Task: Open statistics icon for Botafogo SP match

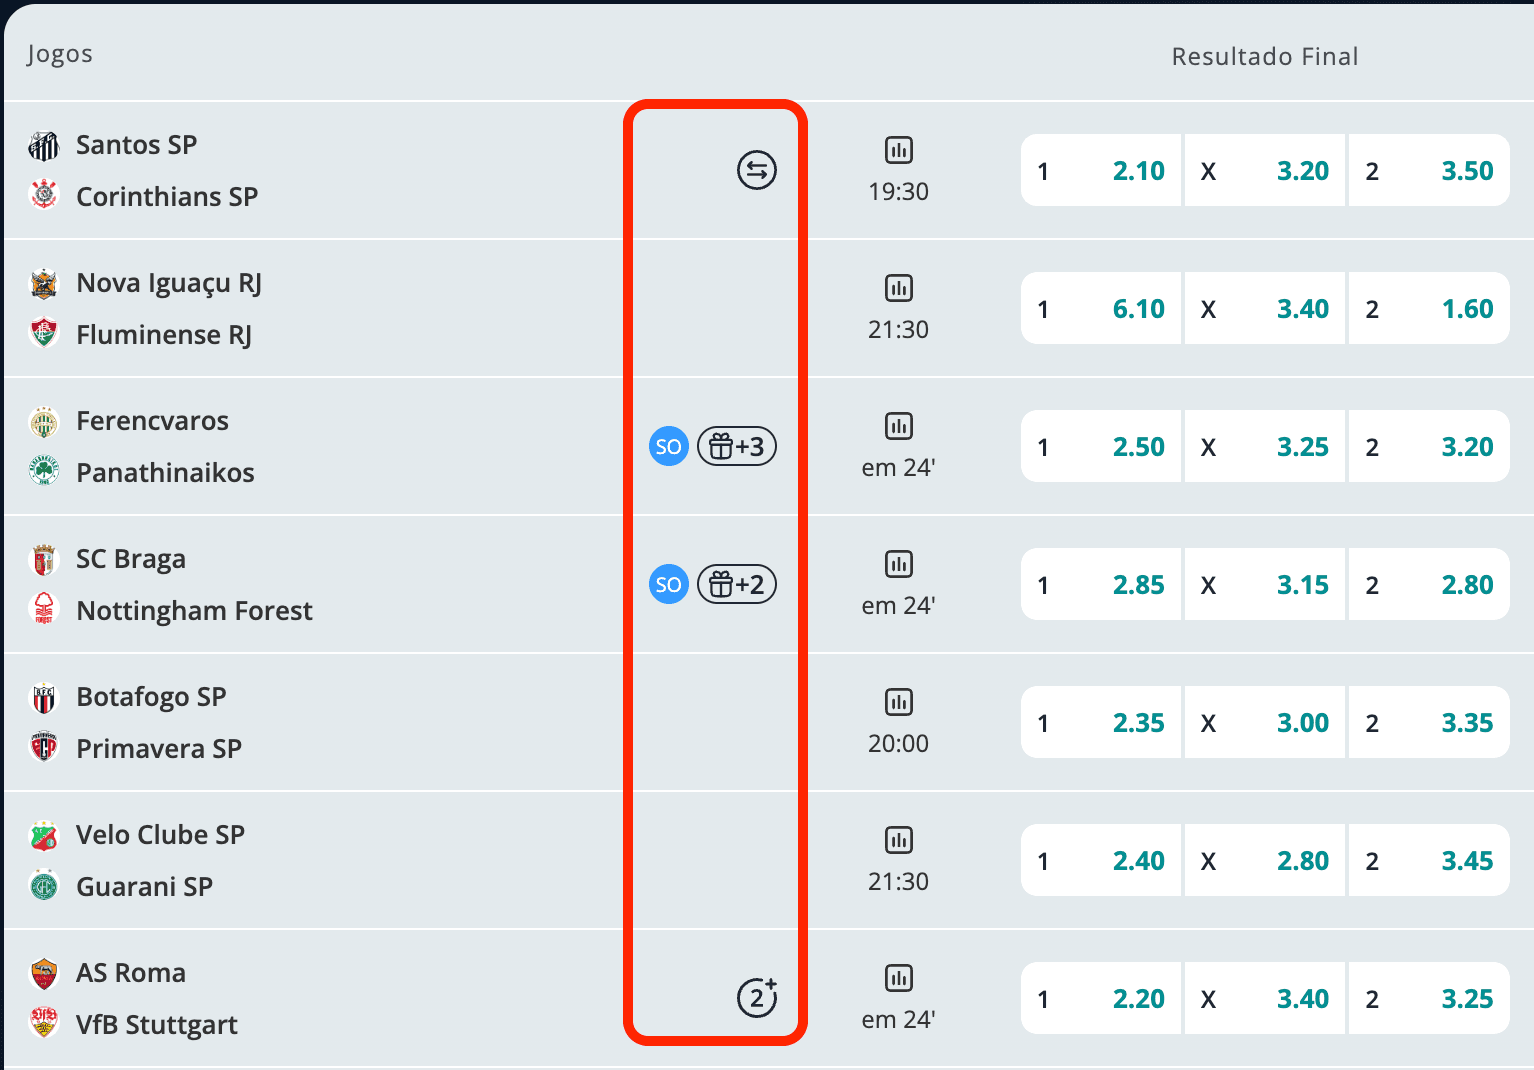Action: tap(898, 702)
